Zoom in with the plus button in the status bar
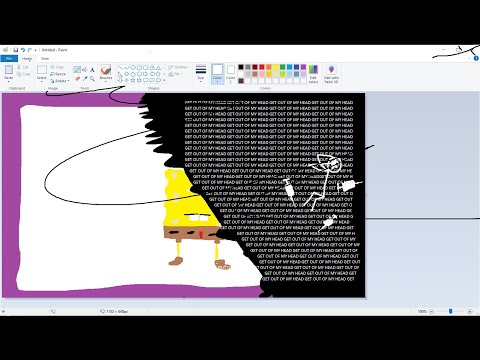Screen dimensions: 480x360 [x=470, y=311]
